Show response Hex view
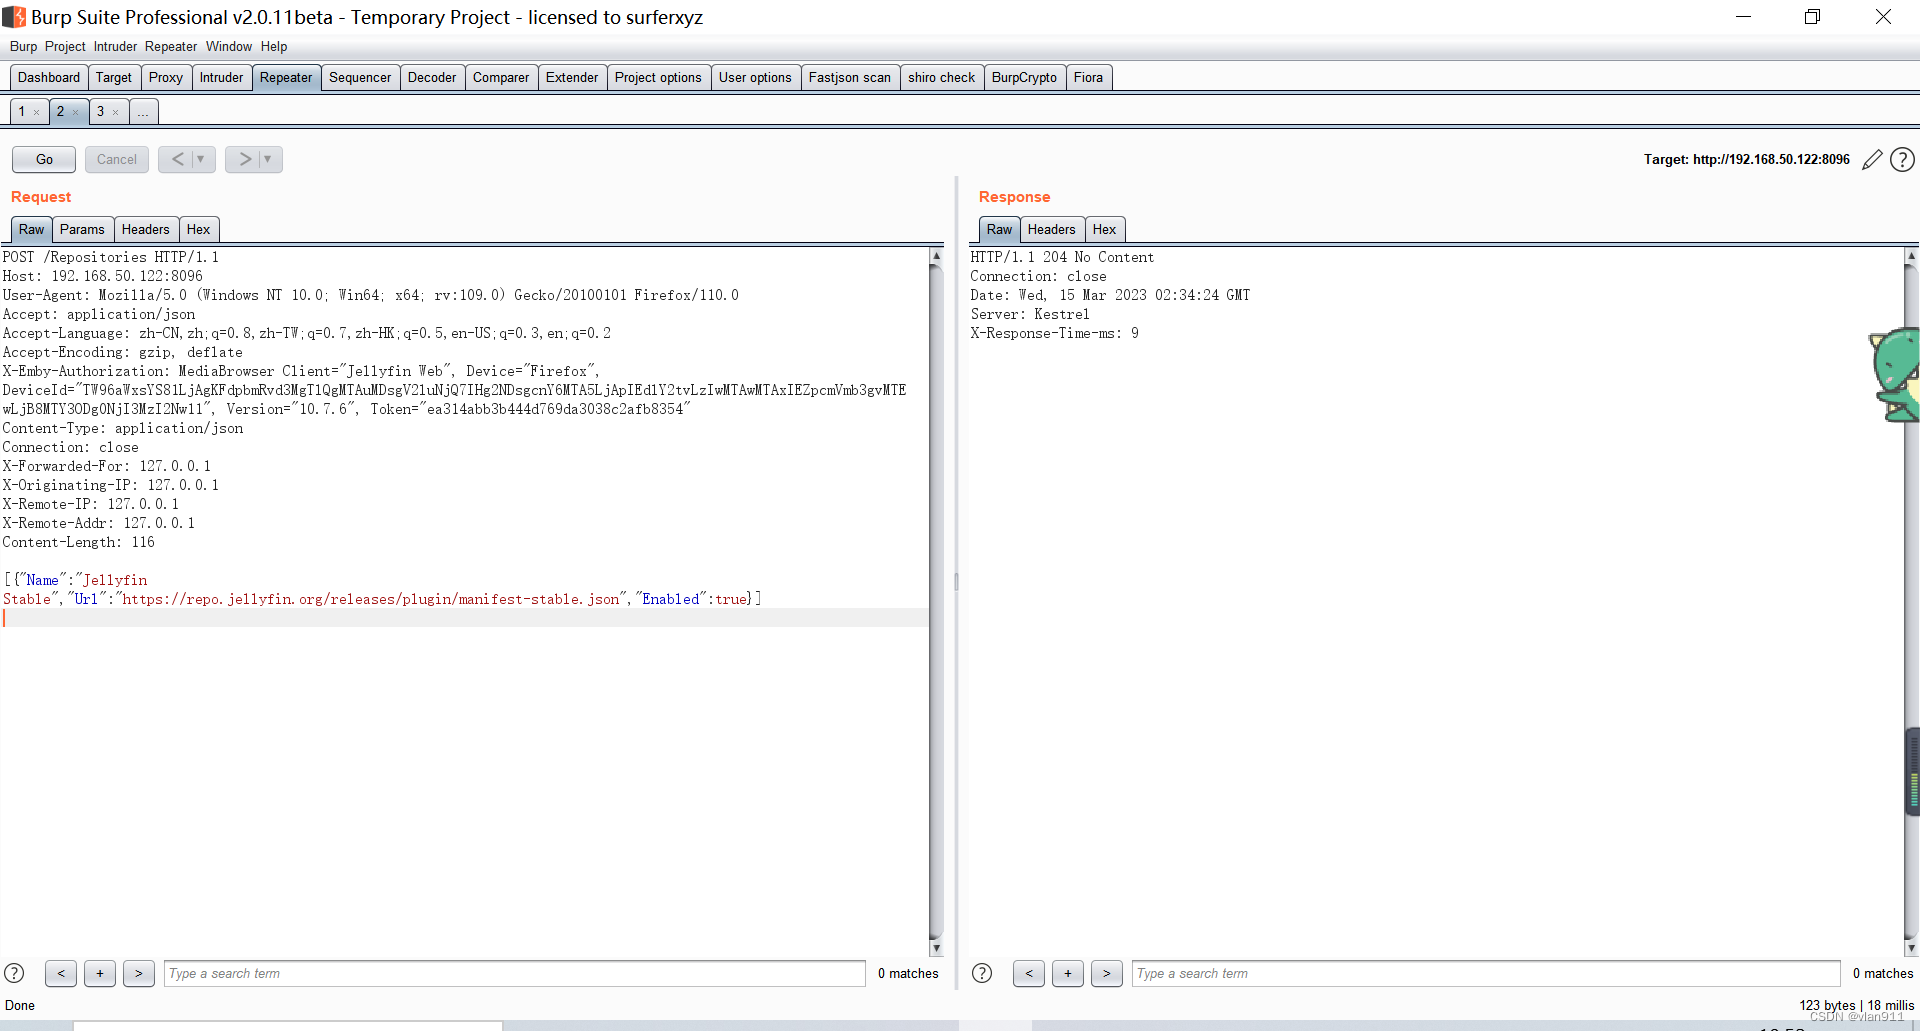1920x1031 pixels. [x=1104, y=230]
